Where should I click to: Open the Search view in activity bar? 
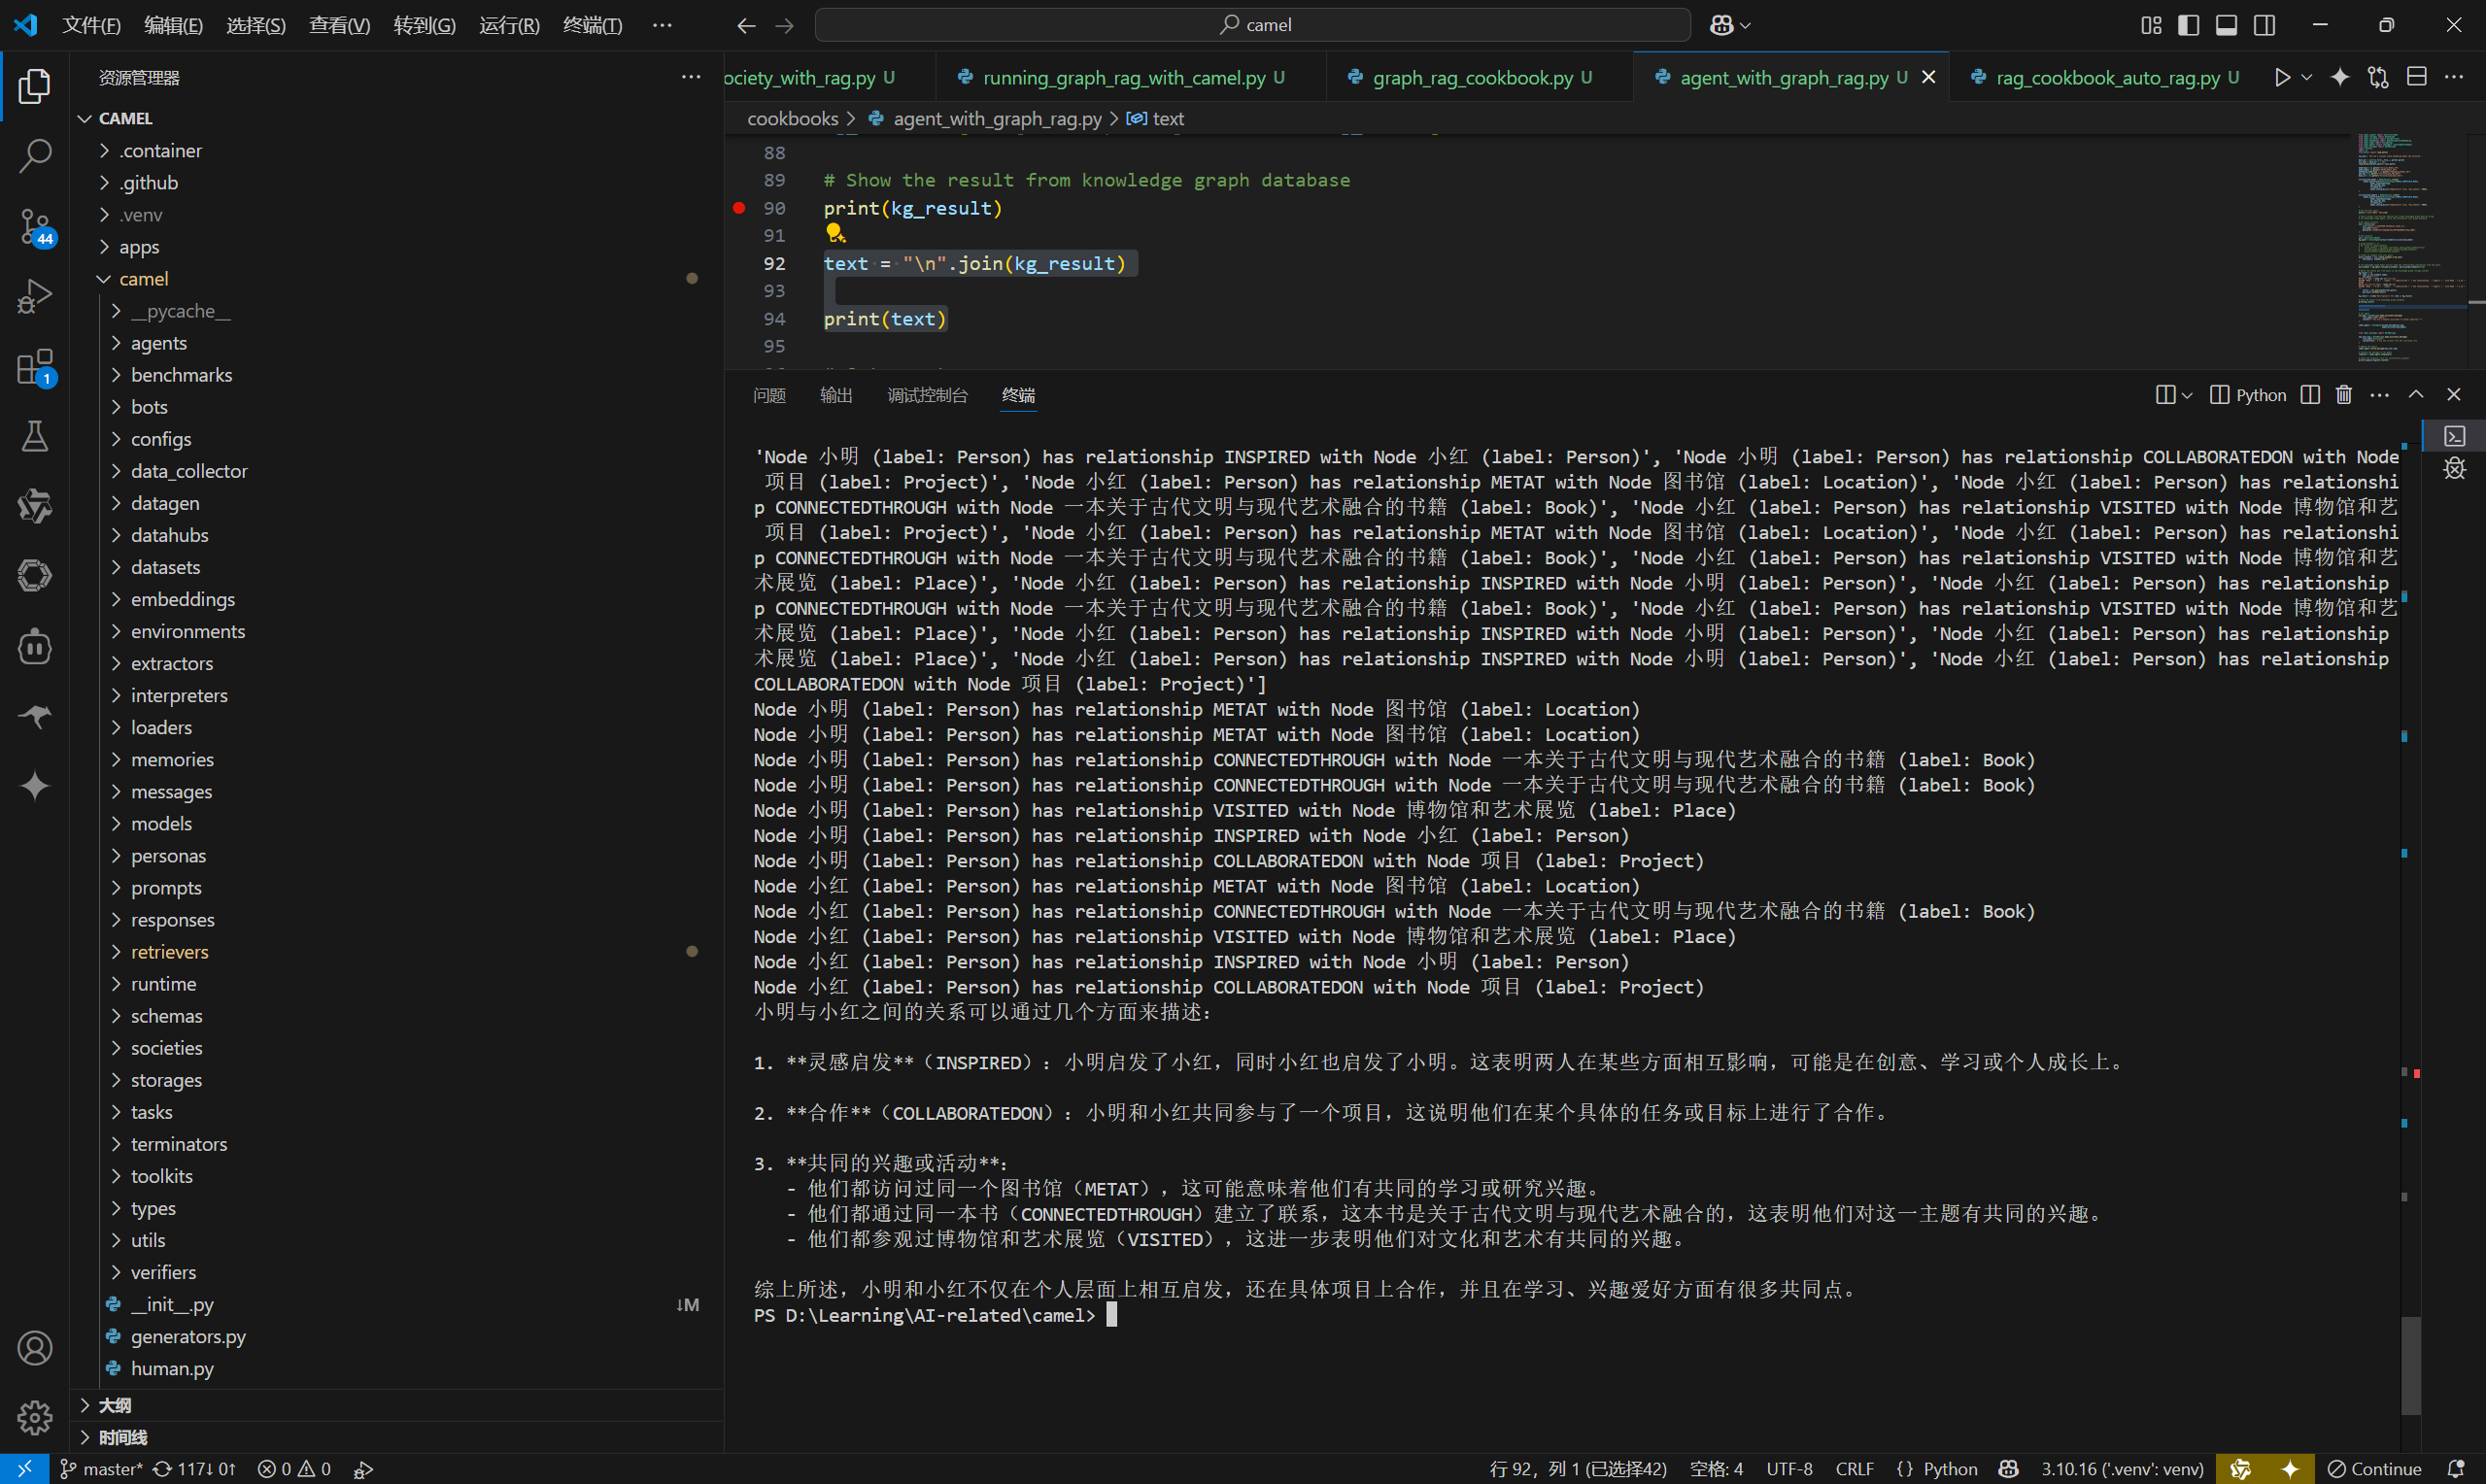coord(35,155)
